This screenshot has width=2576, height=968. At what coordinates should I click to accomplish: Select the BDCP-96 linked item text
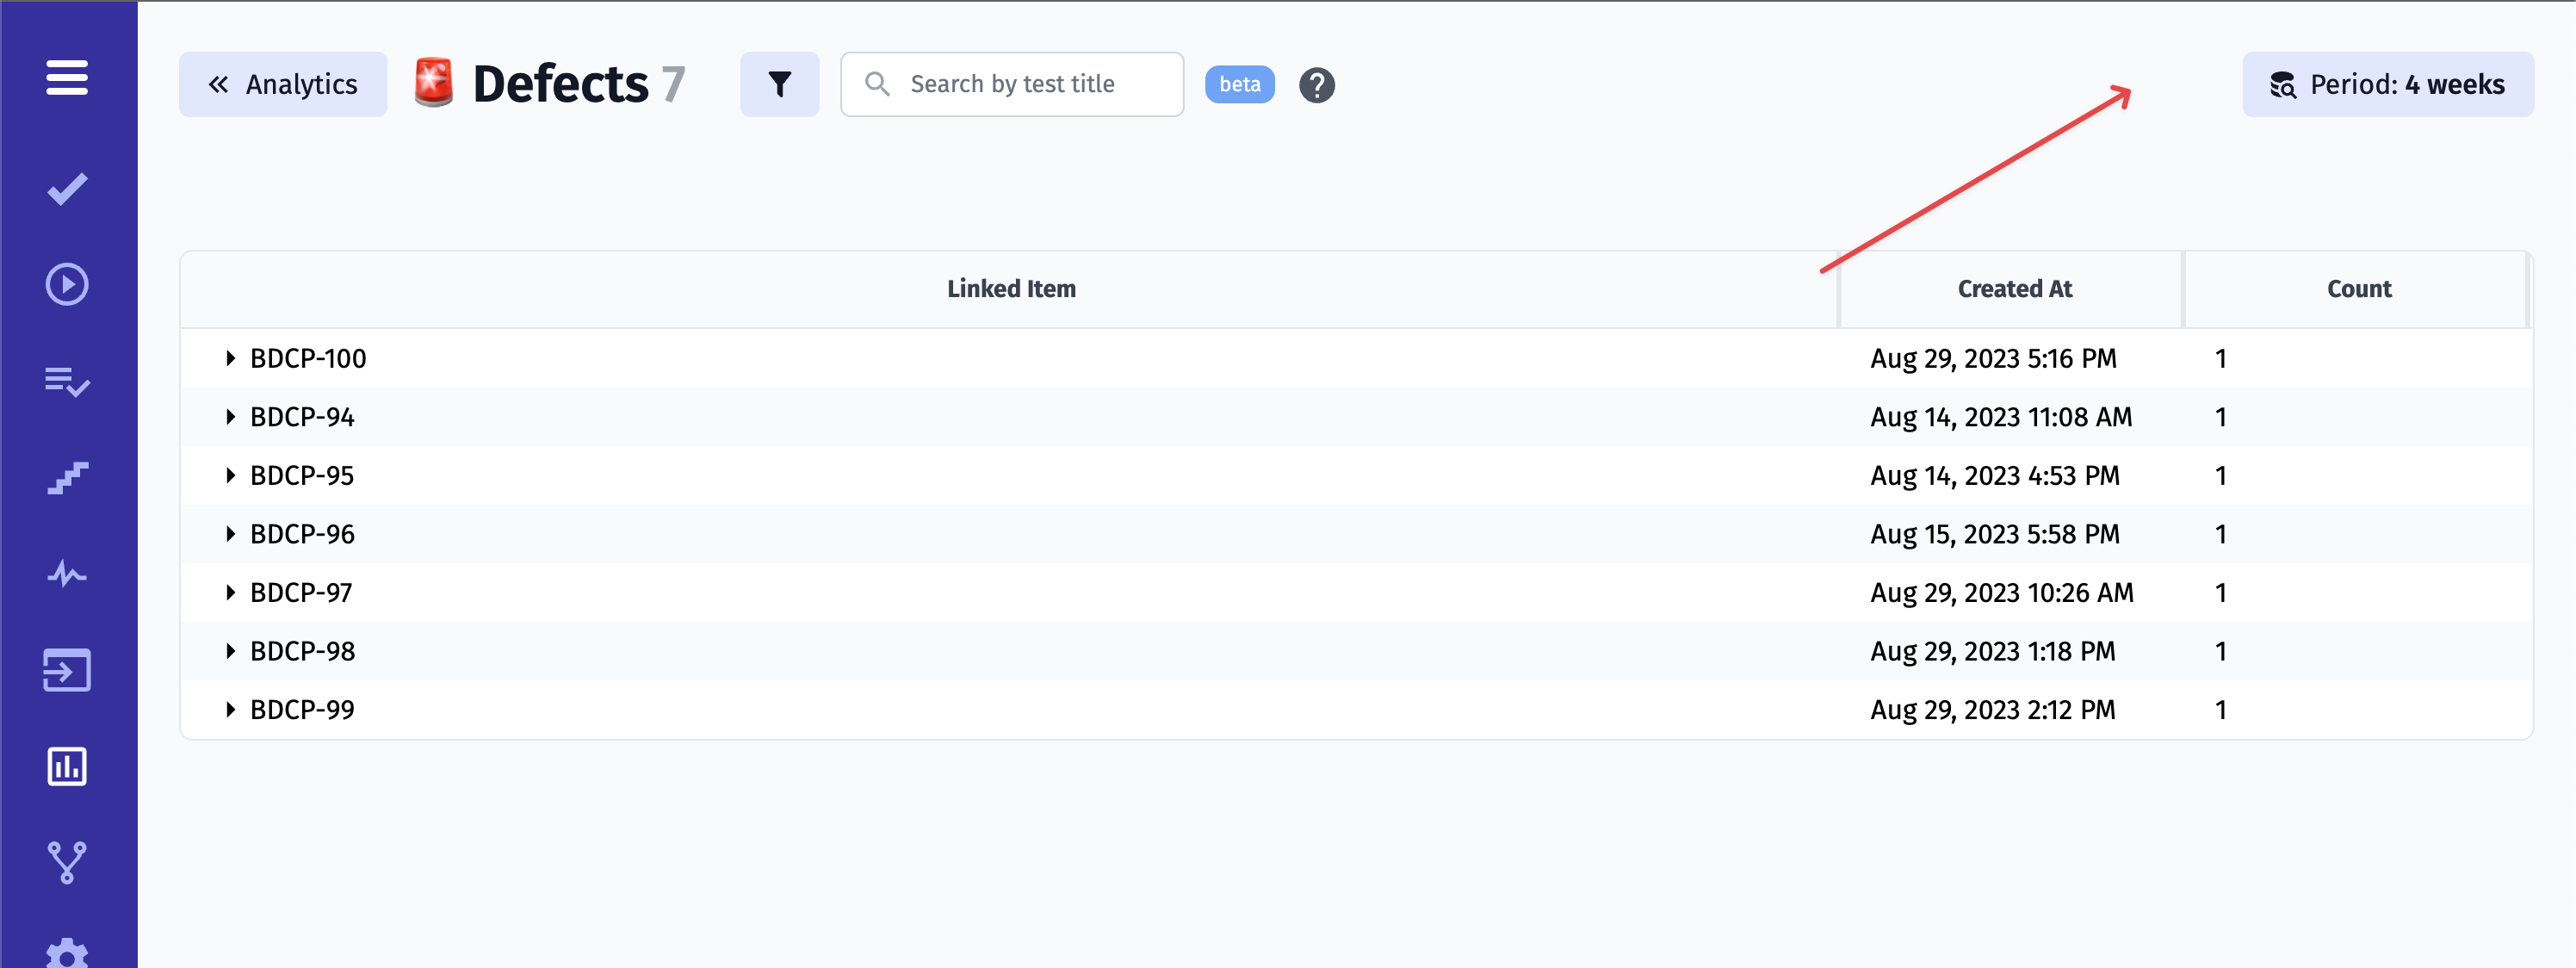pos(302,534)
